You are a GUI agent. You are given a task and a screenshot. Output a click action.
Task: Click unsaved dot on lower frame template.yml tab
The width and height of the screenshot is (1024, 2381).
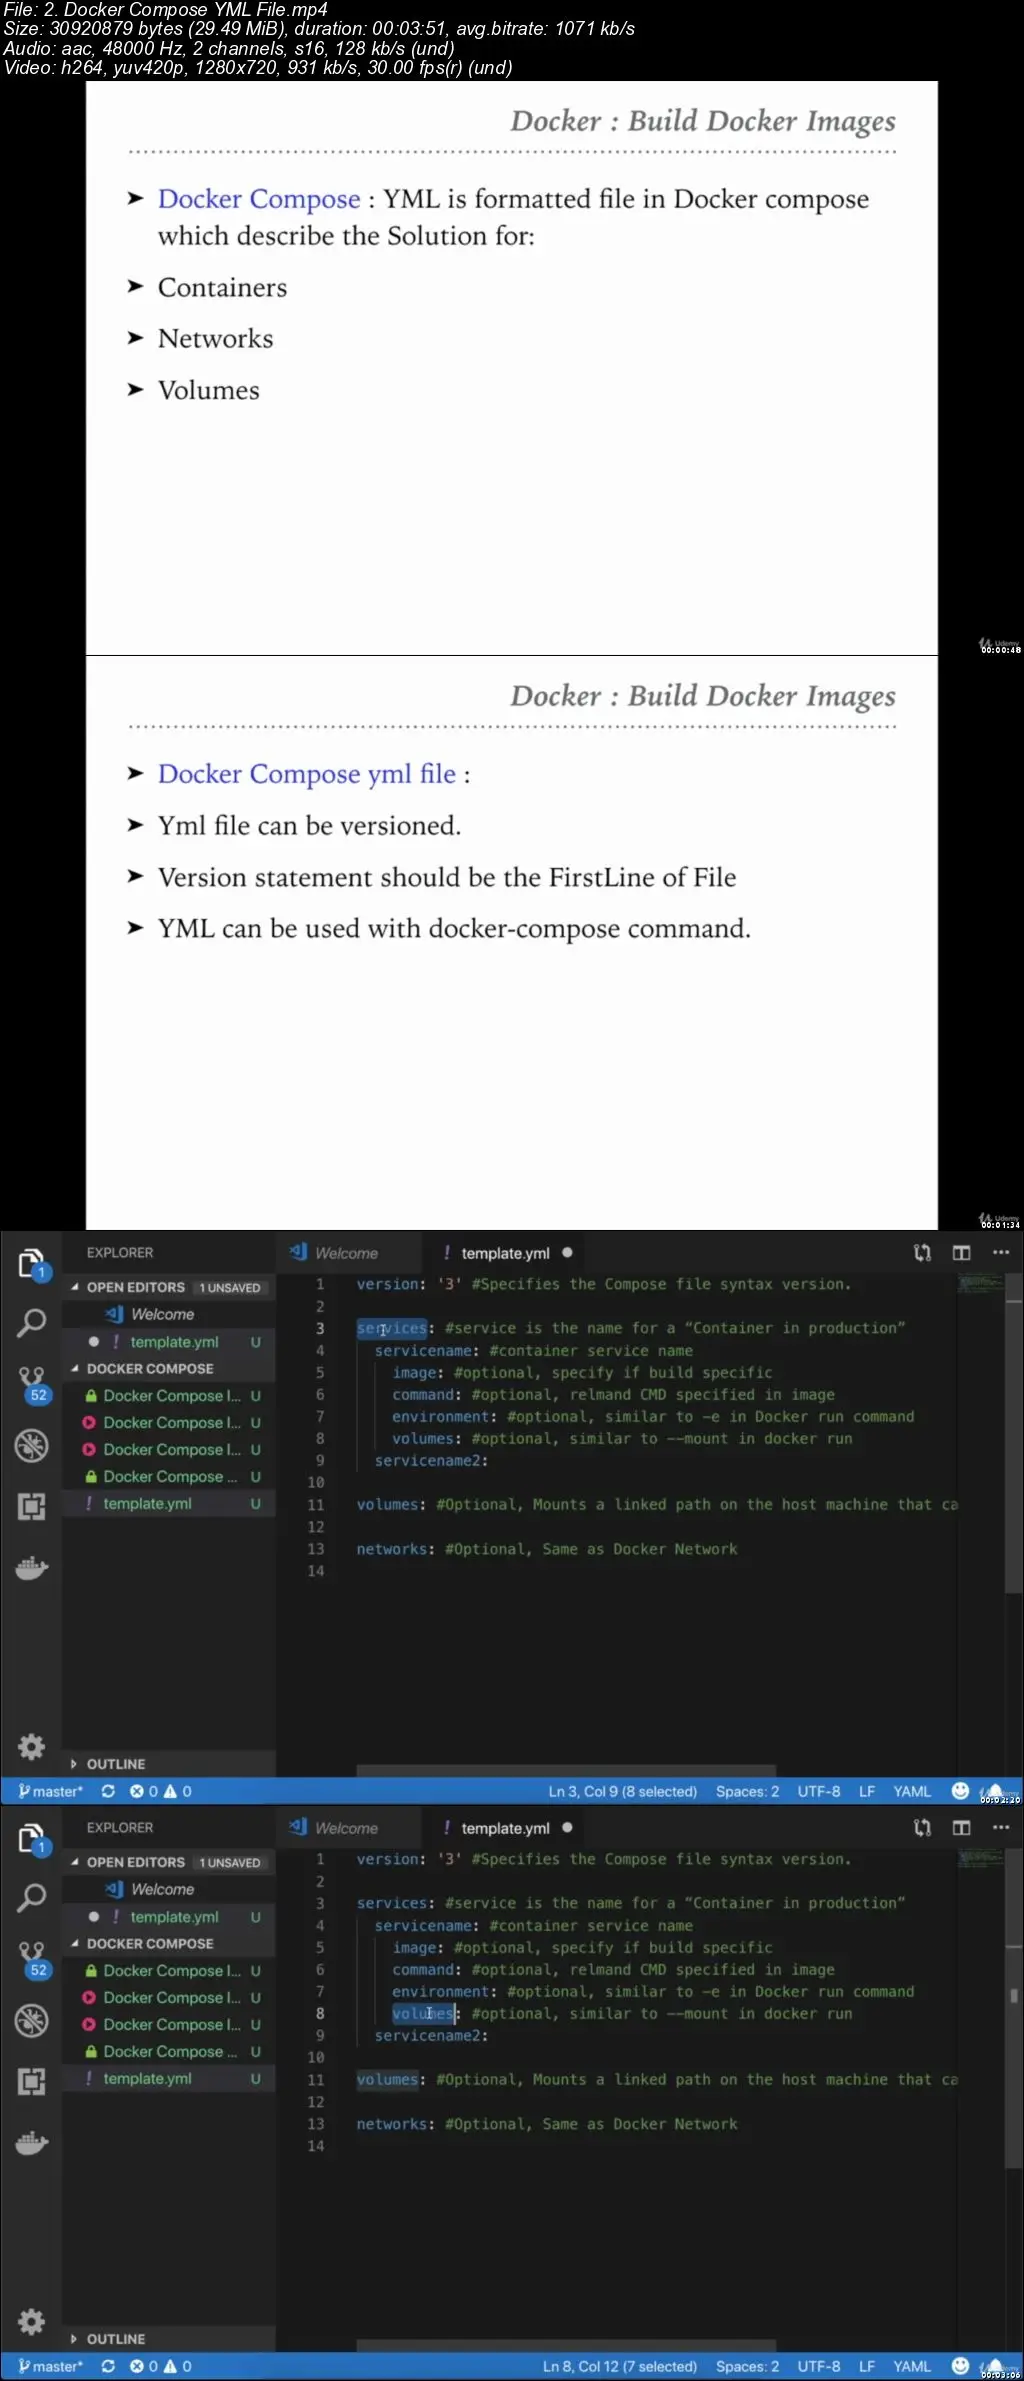point(567,1827)
